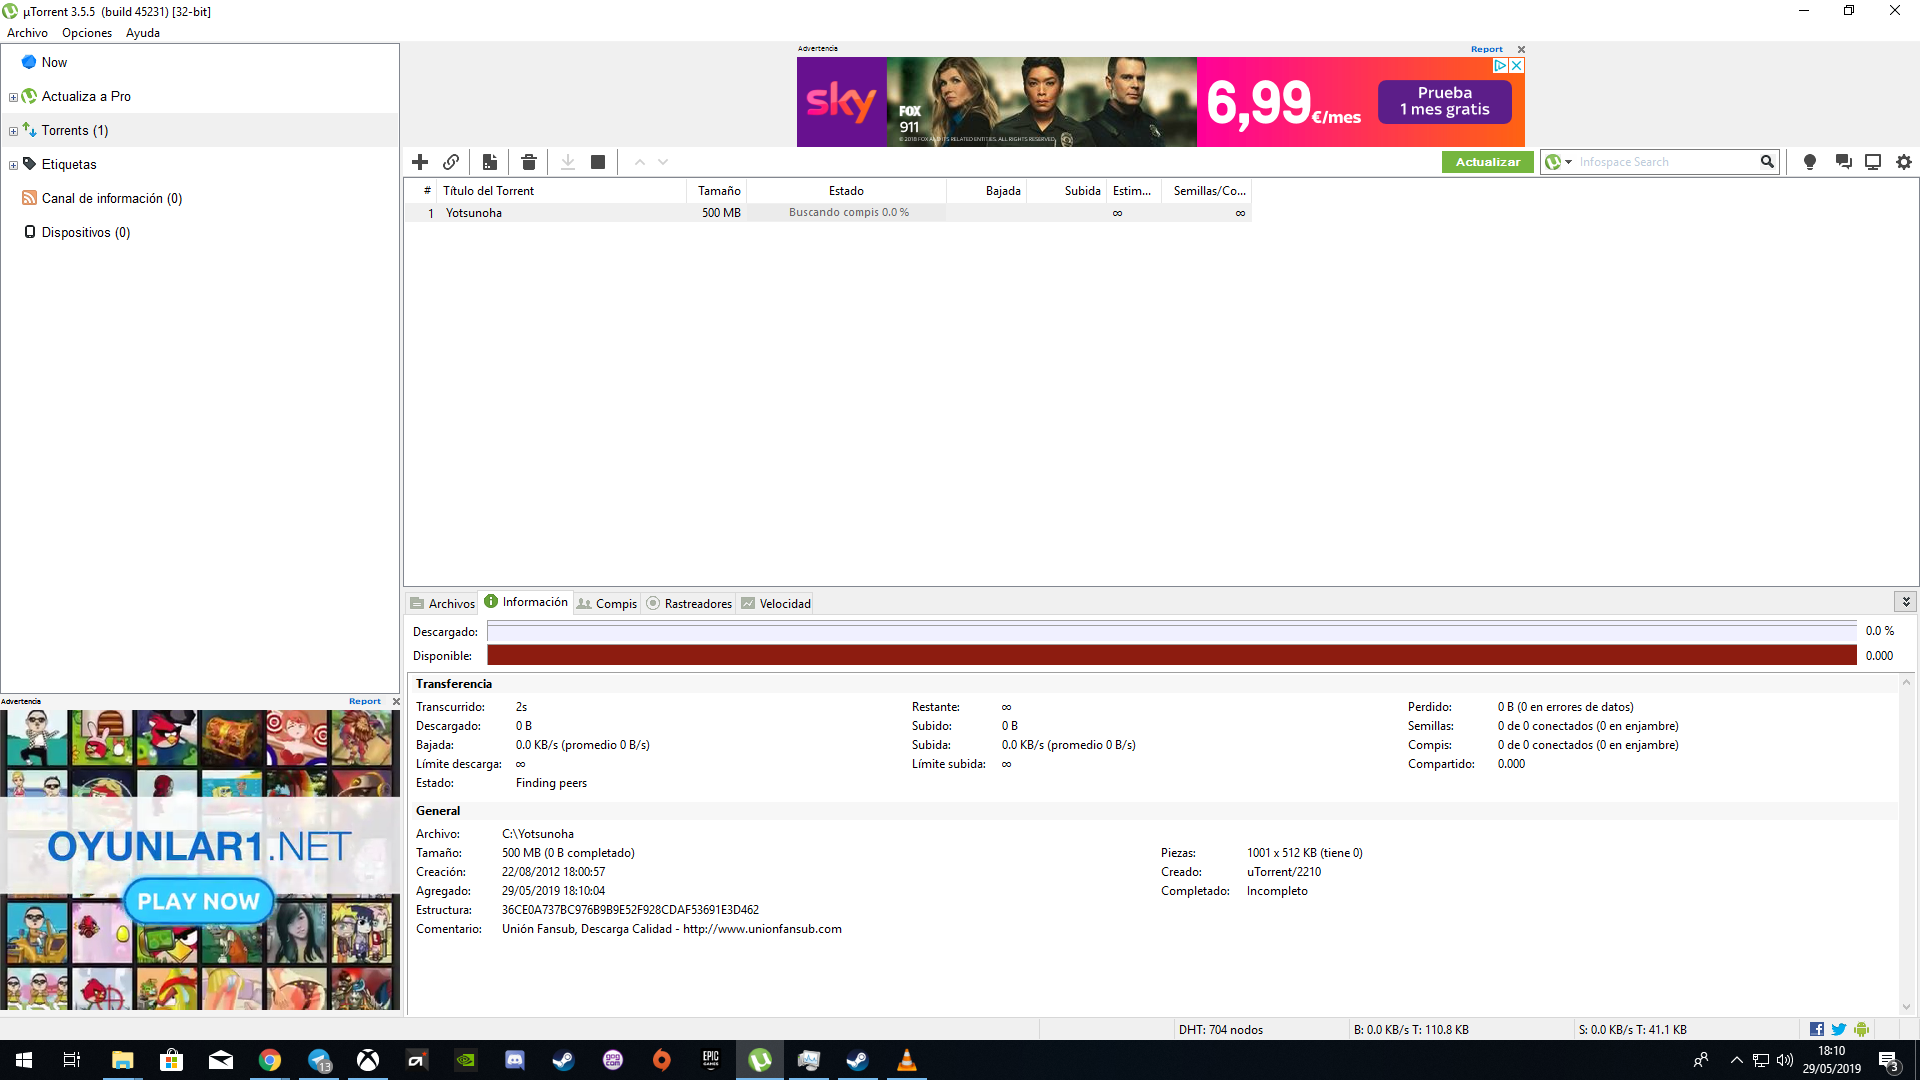Viewport: 1920px width, 1080px height.
Task: Open Preferences gear icon
Action: 1904,162
